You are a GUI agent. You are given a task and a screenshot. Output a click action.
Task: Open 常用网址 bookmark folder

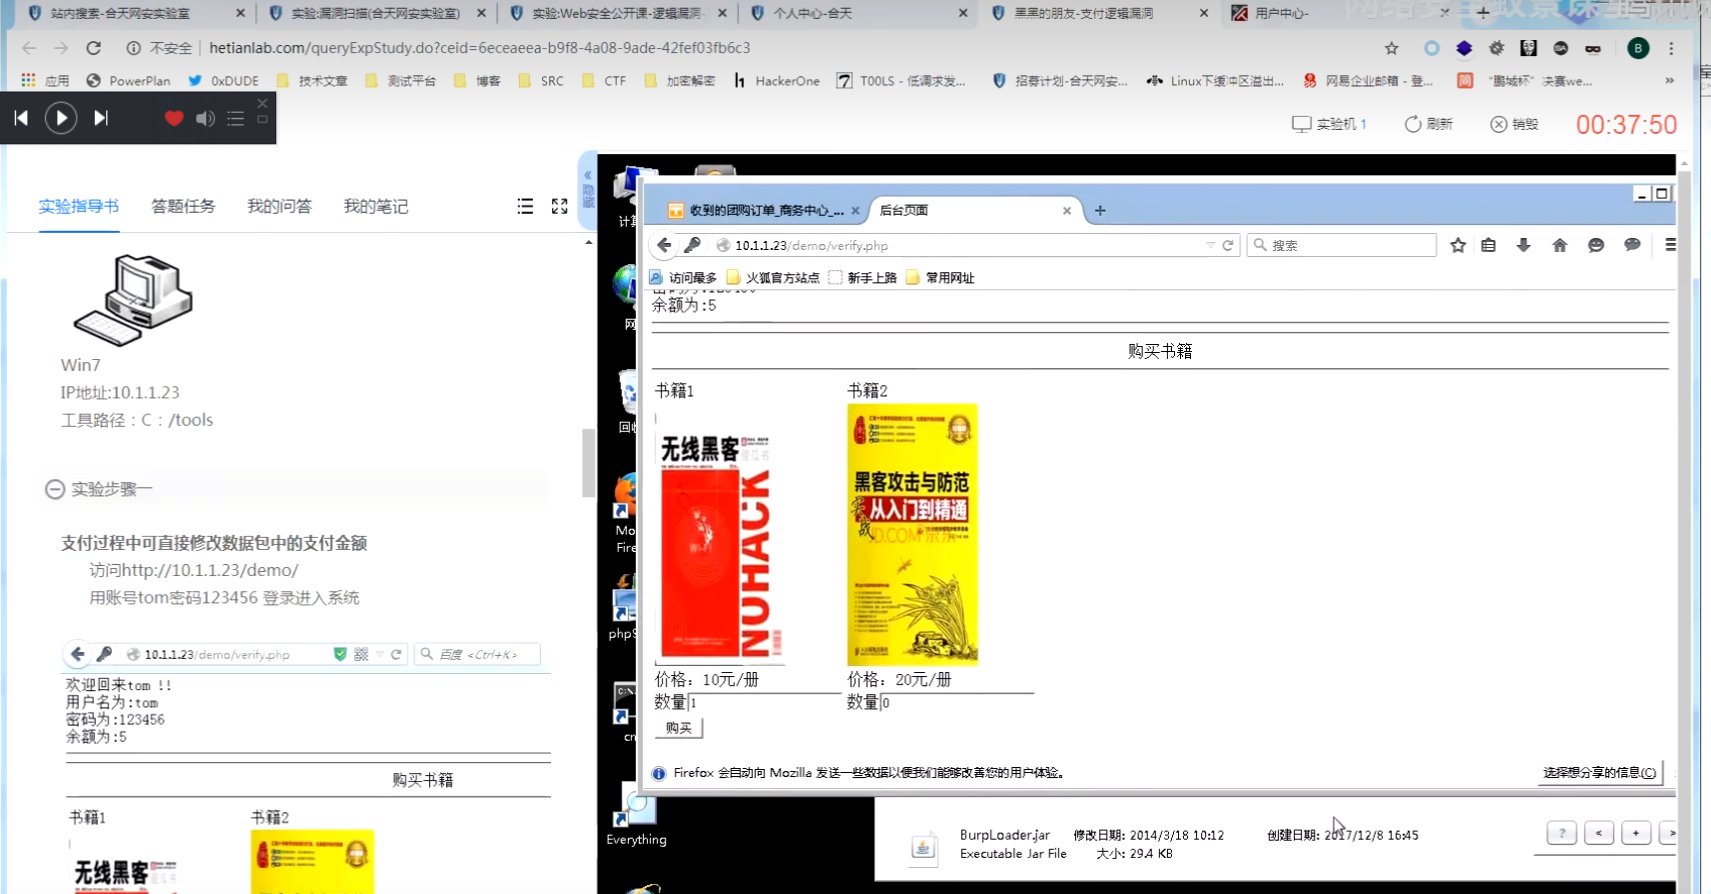coord(940,278)
